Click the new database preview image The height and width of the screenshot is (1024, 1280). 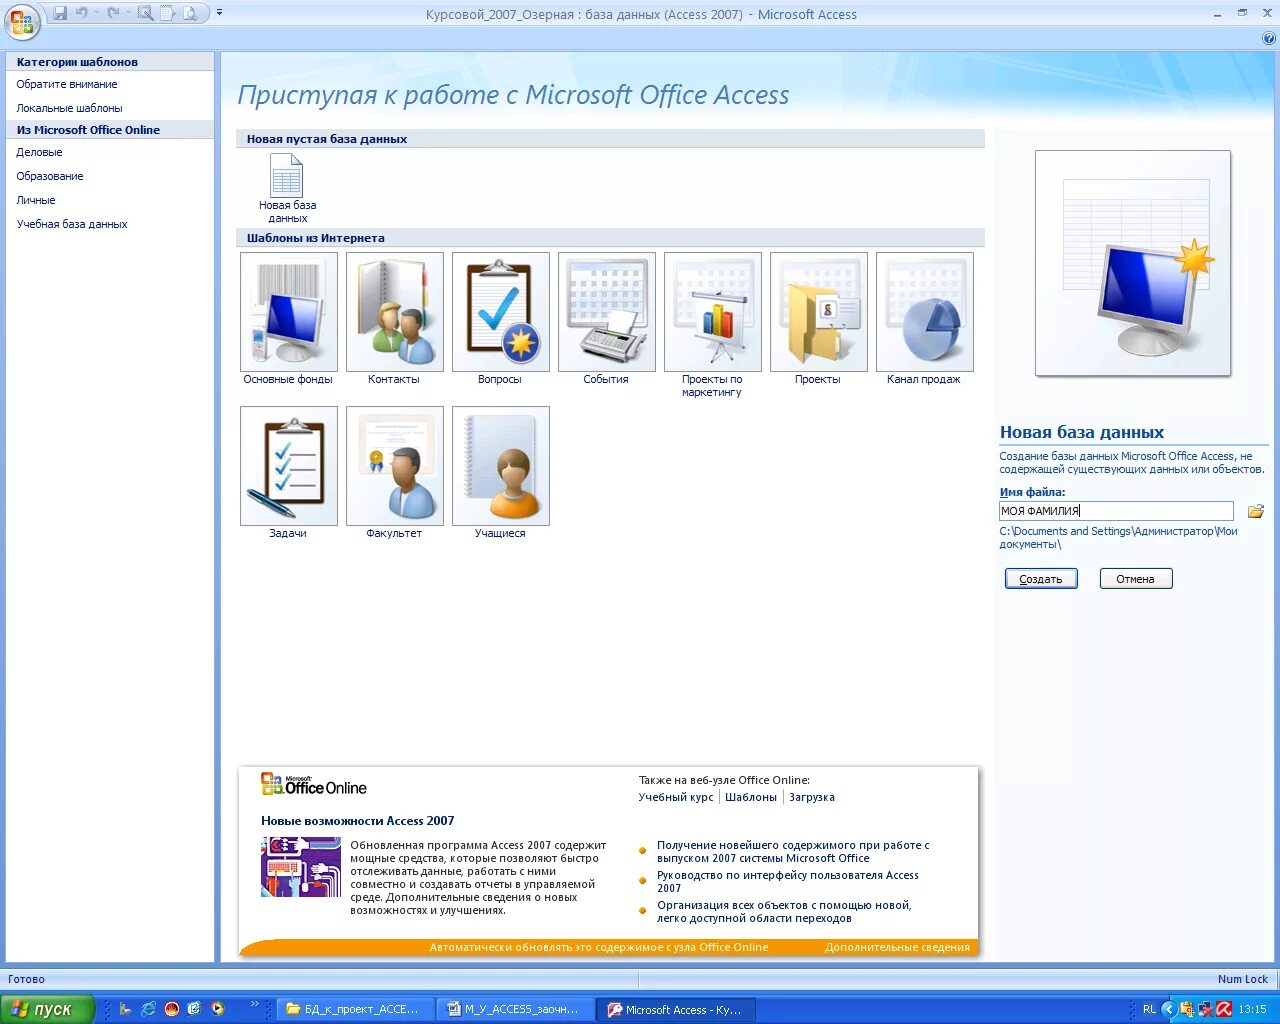click(x=1133, y=263)
